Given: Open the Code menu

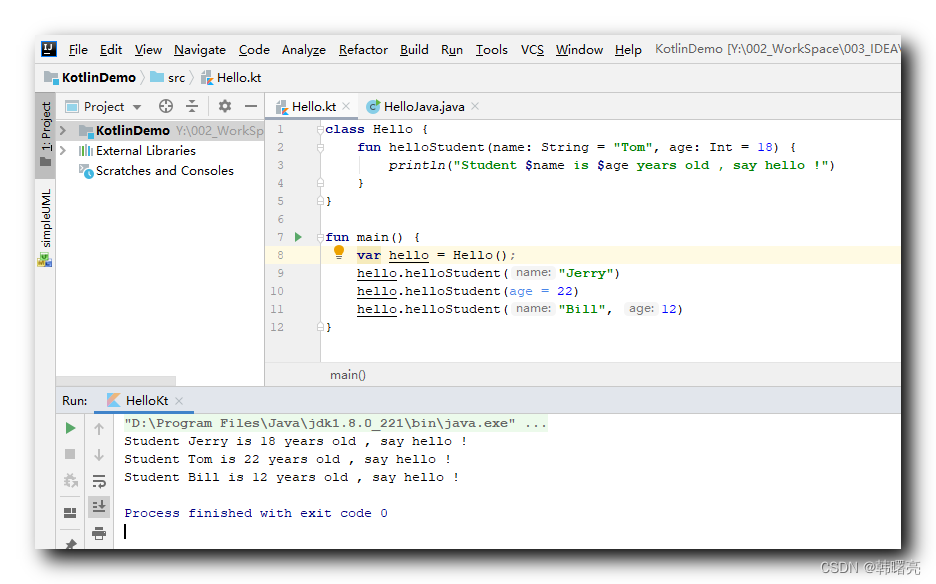Looking at the screenshot, I should pos(254,50).
